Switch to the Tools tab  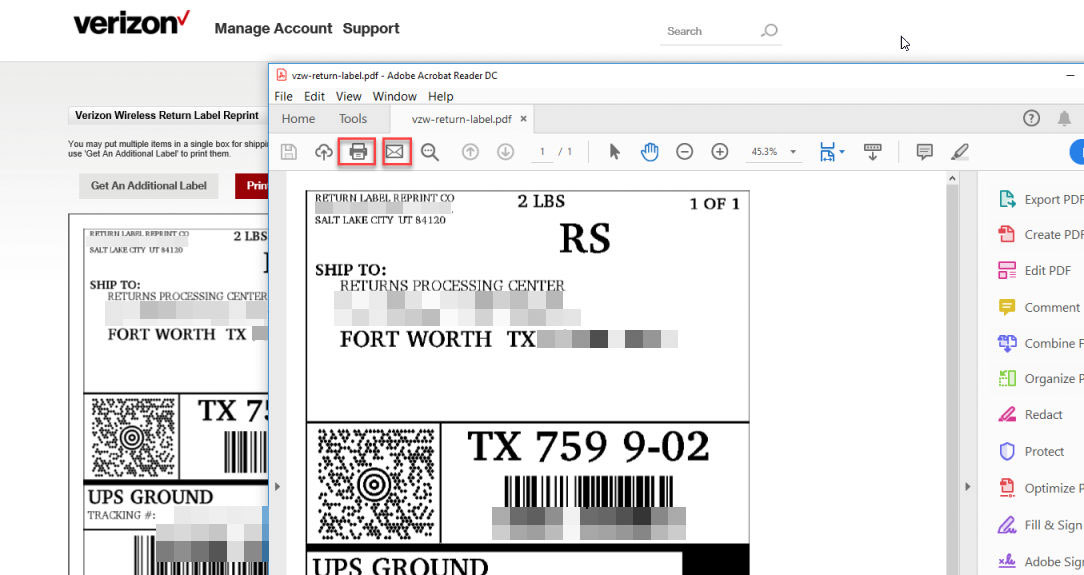coord(353,119)
